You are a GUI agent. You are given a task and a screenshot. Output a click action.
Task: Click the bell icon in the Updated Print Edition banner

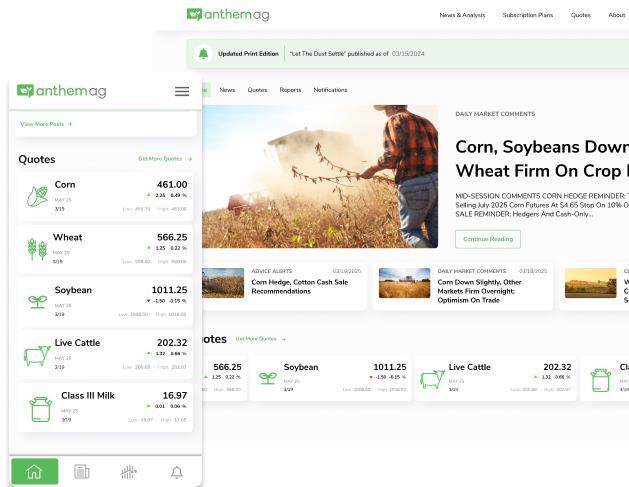(x=203, y=53)
